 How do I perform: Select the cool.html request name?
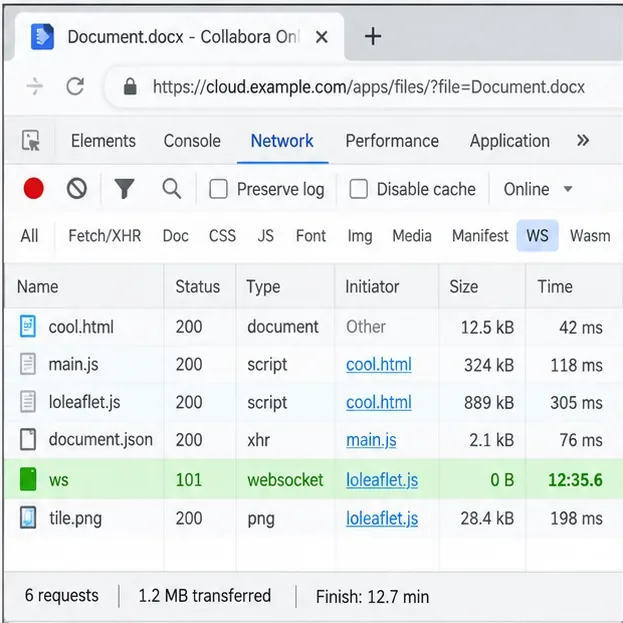(x=81, y=327)
